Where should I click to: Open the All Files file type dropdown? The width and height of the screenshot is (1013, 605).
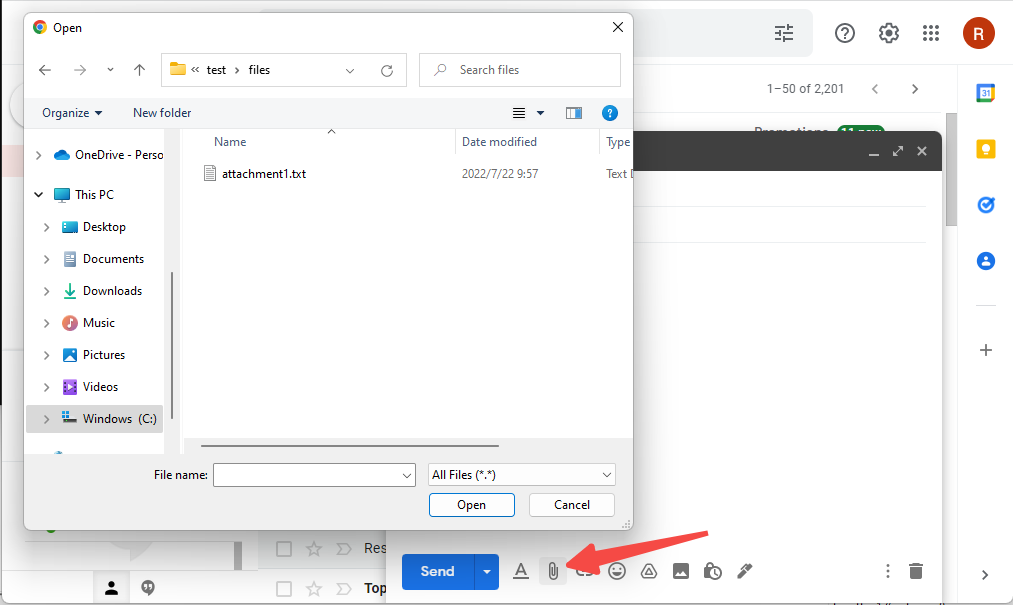pyautogui.click(x=521, y=474)
